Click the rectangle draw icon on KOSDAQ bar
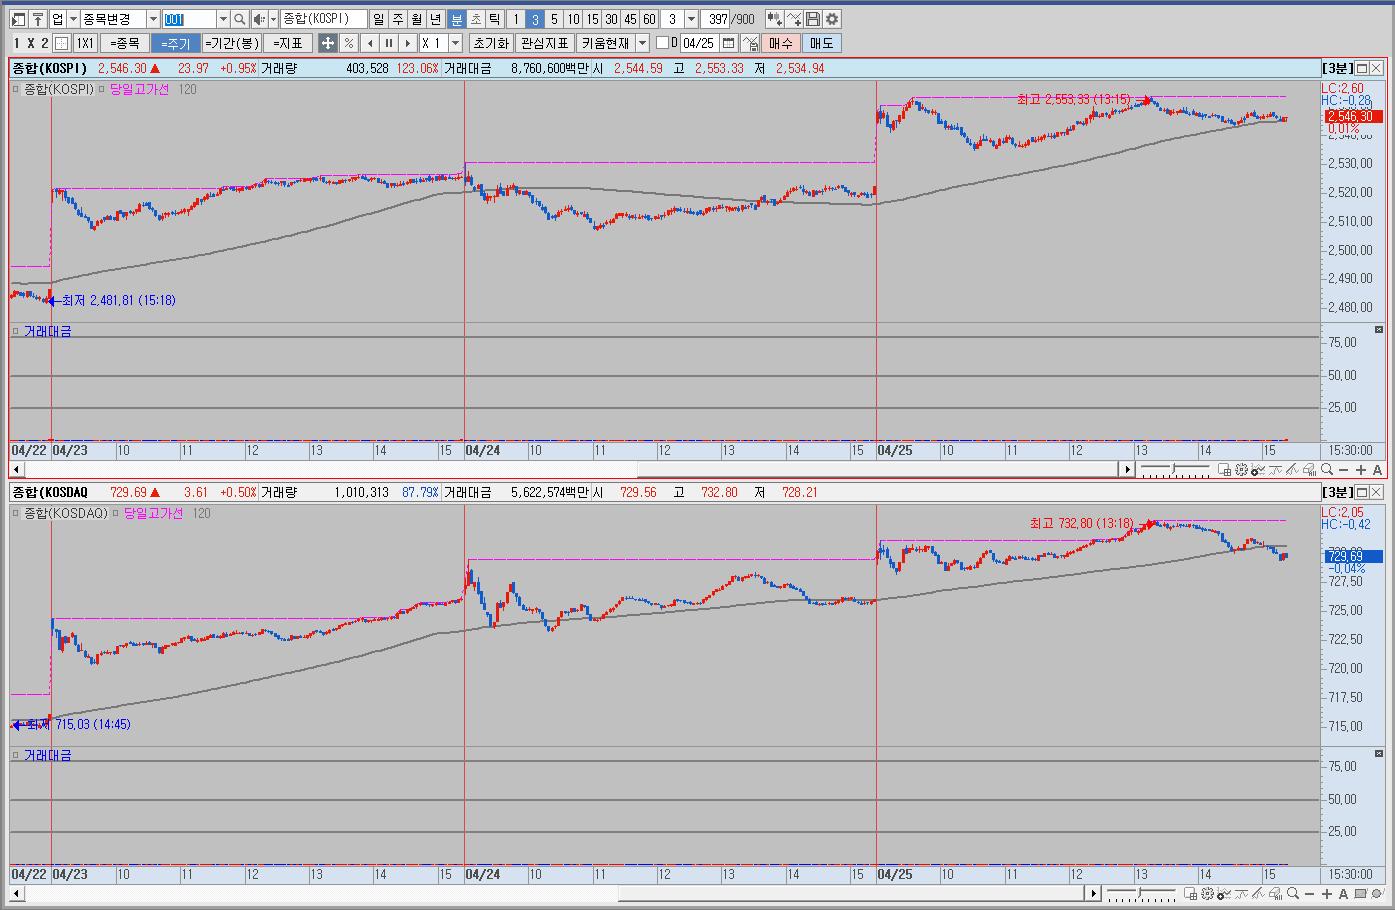Viewport: 1395px width, 910px height. pos(1360,894)
